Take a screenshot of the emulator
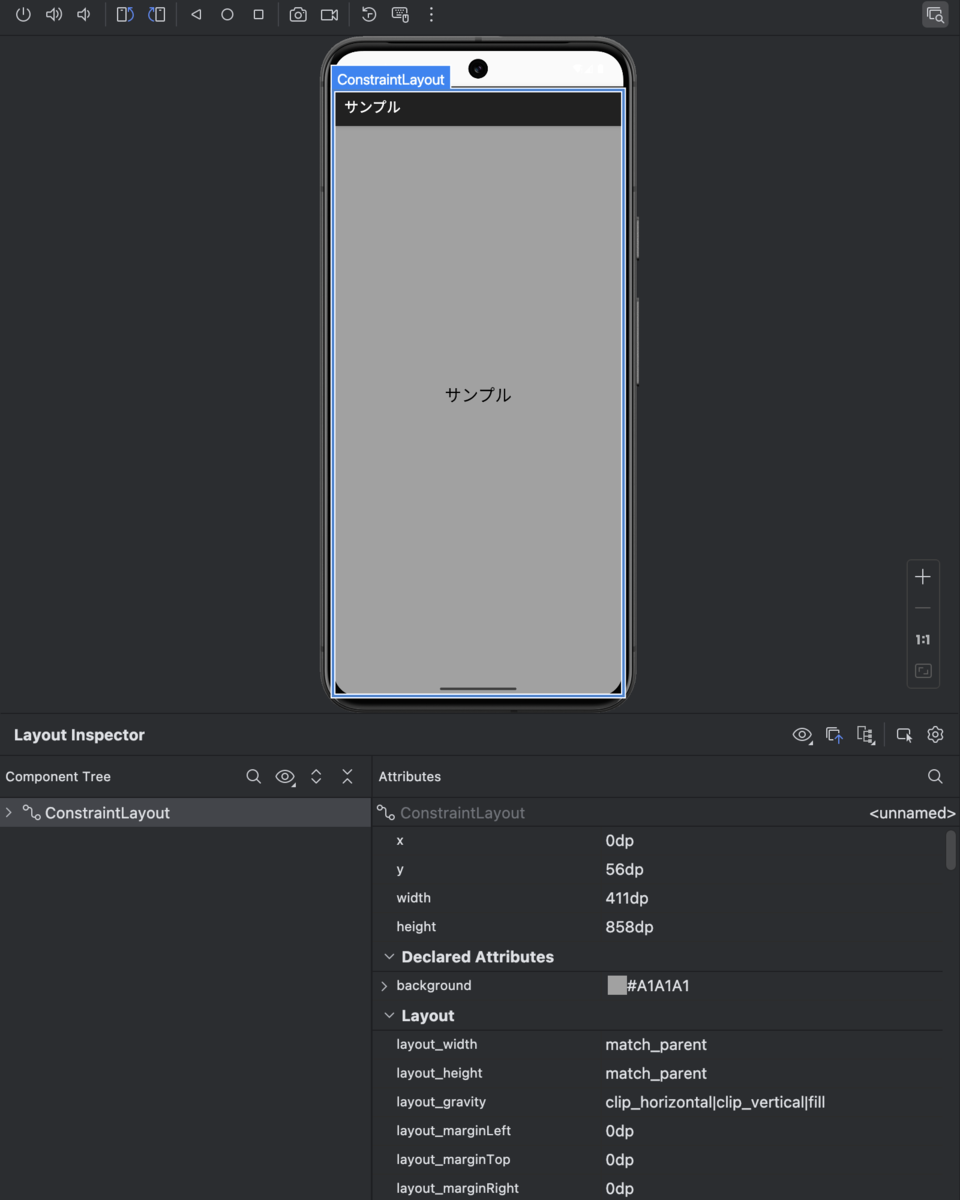960x1200 pixels. pyautogui.click(x=297, y=14)
